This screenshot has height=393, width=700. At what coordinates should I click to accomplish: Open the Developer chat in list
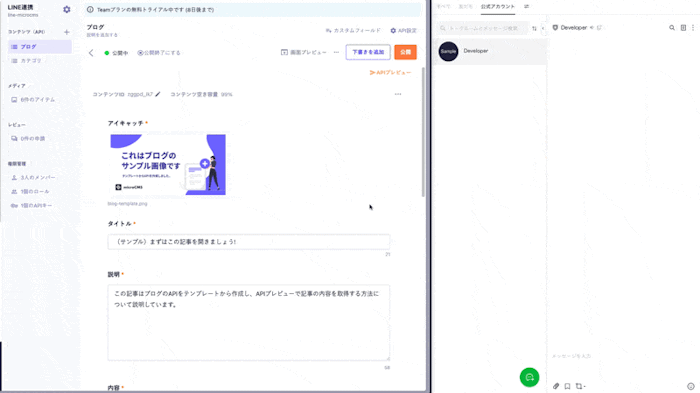pos(490,51)
